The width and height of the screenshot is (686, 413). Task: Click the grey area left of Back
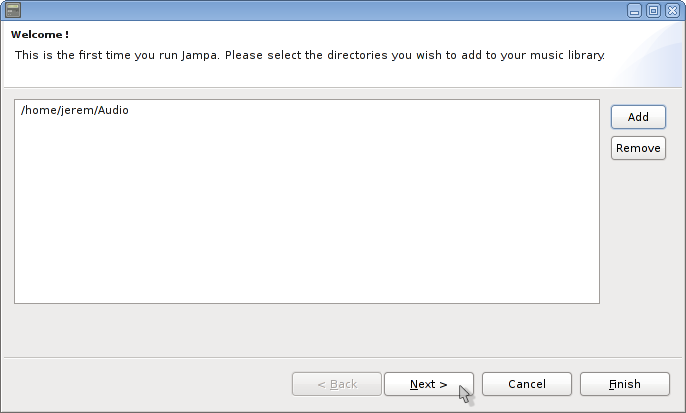(150, 384)
